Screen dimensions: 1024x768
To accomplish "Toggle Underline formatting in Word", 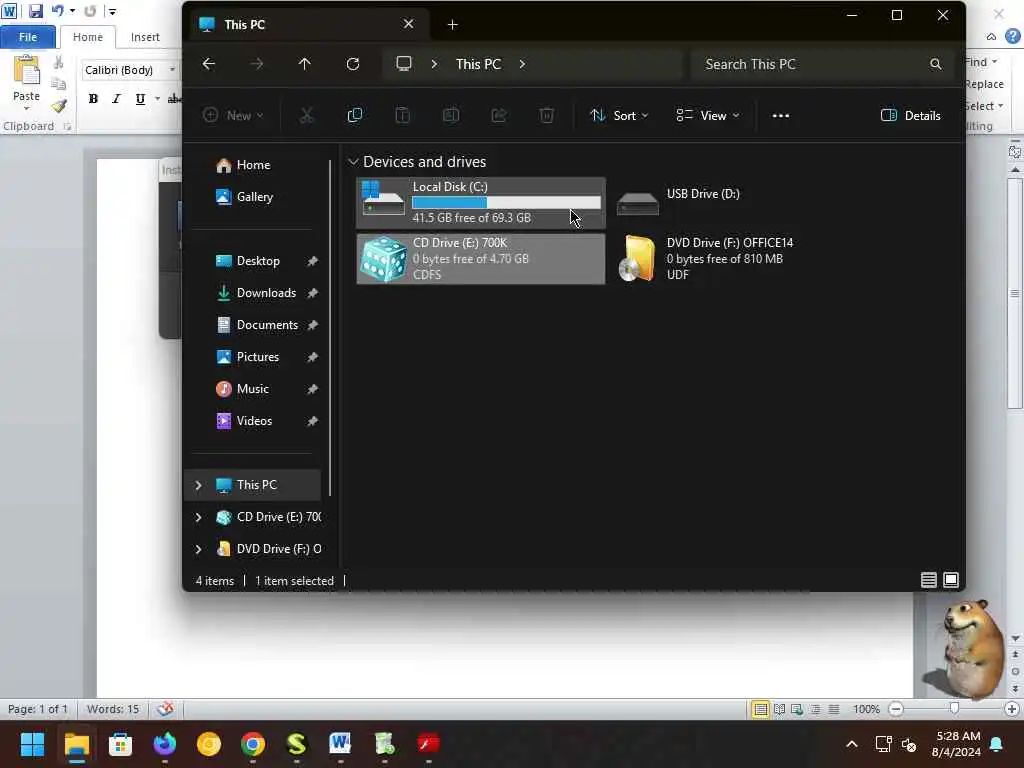I will point(140,99).
